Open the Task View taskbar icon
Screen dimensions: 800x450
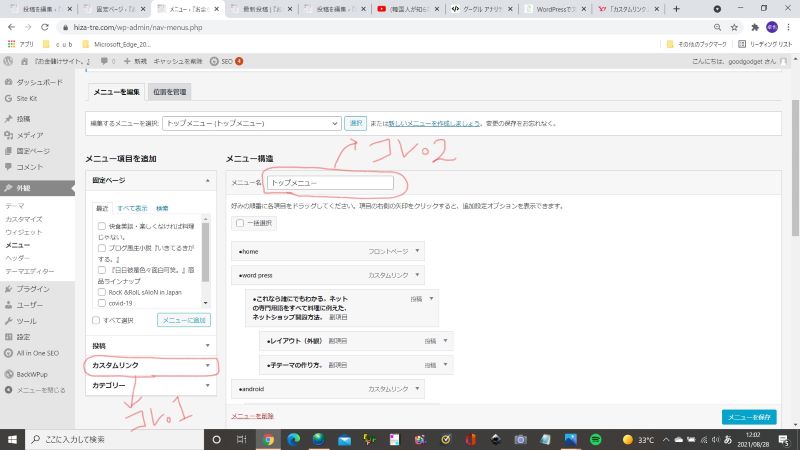241,439
